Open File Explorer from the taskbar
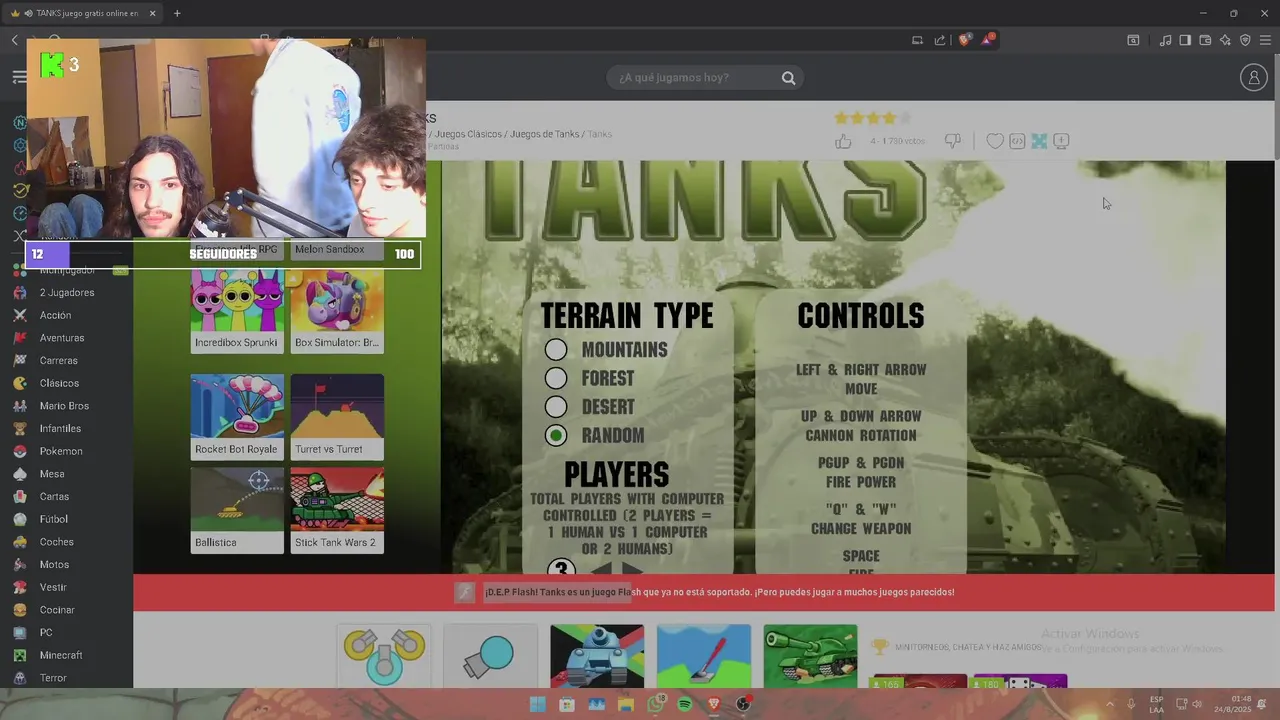 point(626,704)
